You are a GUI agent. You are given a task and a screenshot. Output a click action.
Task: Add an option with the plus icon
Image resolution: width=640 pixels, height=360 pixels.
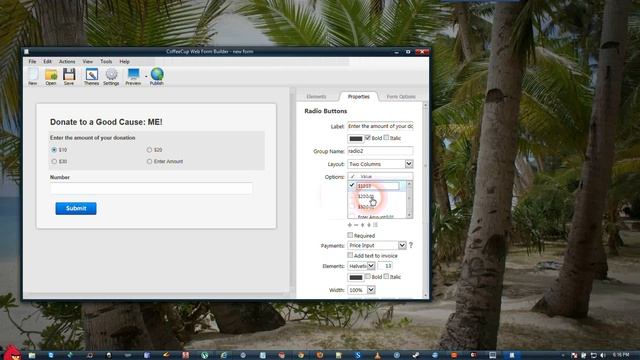(349, 225)
